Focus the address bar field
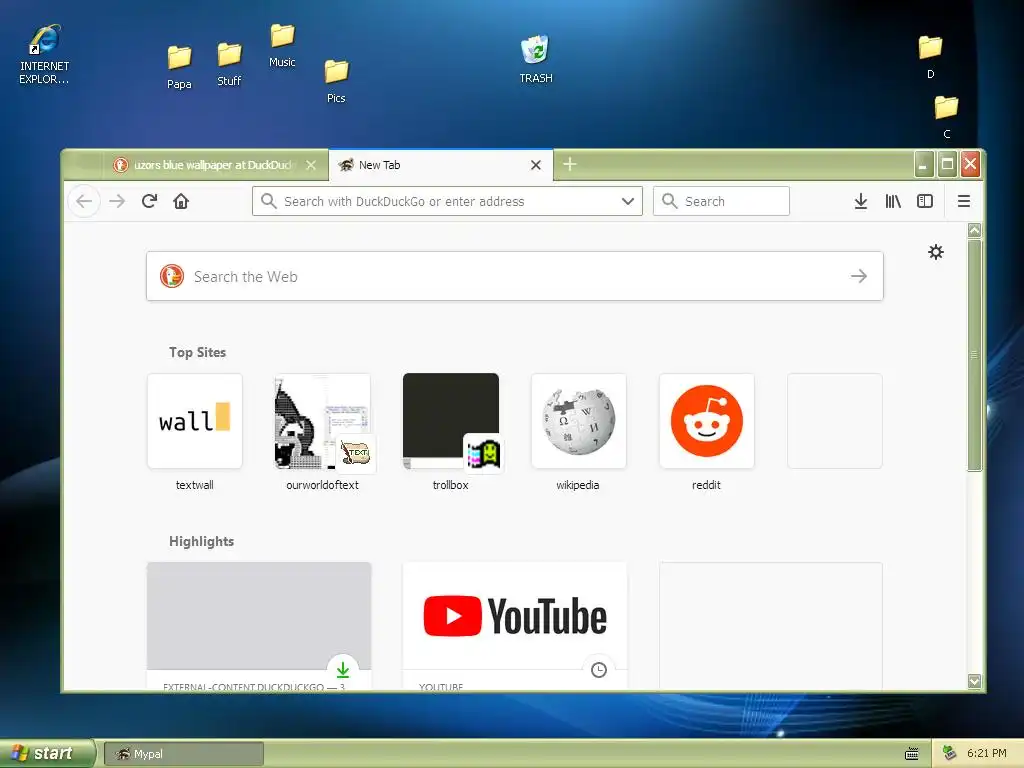The width and height of the screenshot is (1024, 768). pyautogui.click(x=447, y=201)
